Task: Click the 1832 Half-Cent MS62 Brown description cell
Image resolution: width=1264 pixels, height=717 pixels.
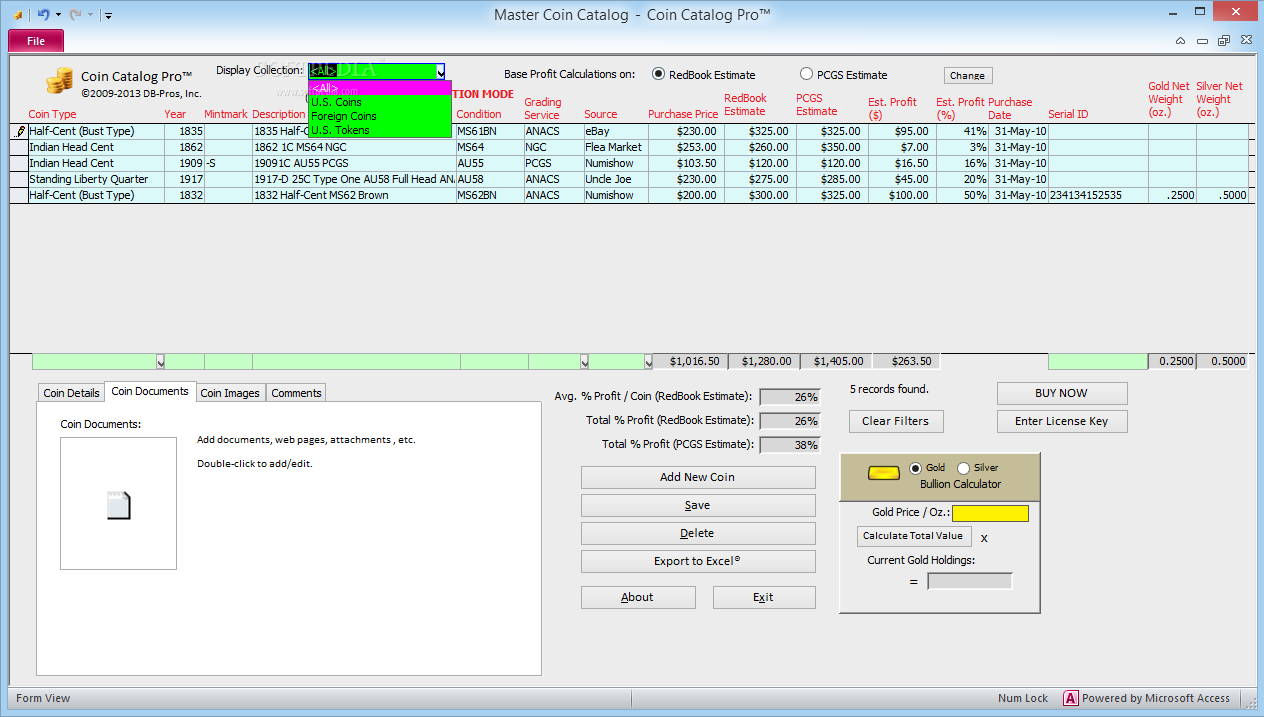Action: tap(354, 195)
